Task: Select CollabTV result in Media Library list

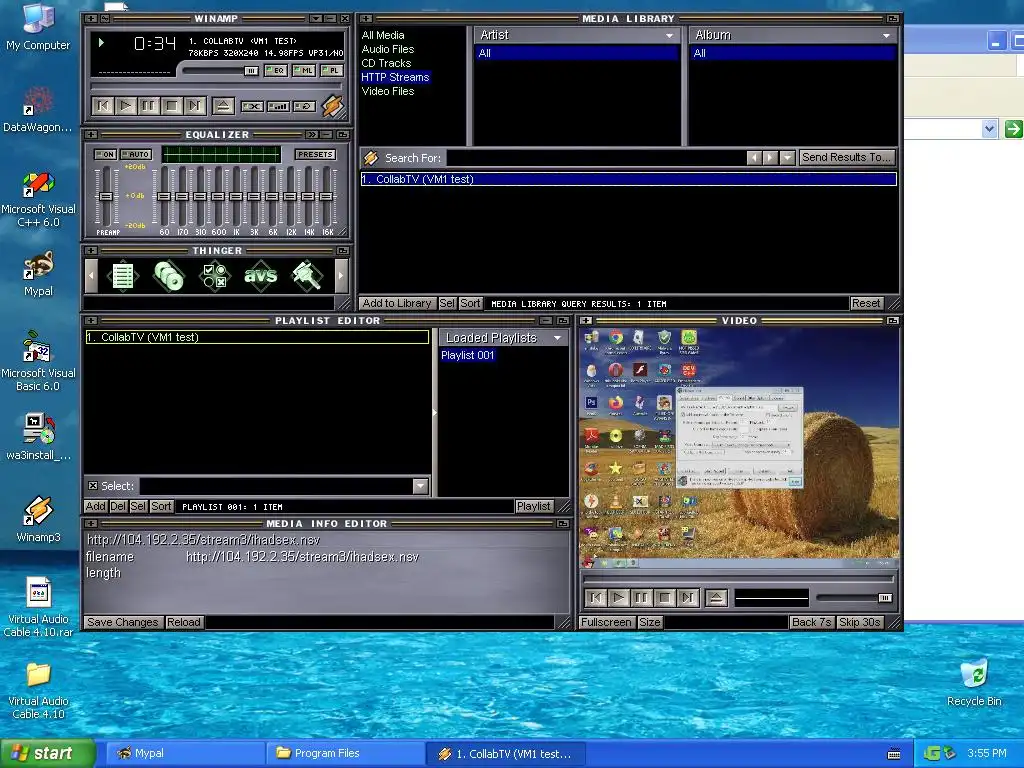Action: pos(628,179)
